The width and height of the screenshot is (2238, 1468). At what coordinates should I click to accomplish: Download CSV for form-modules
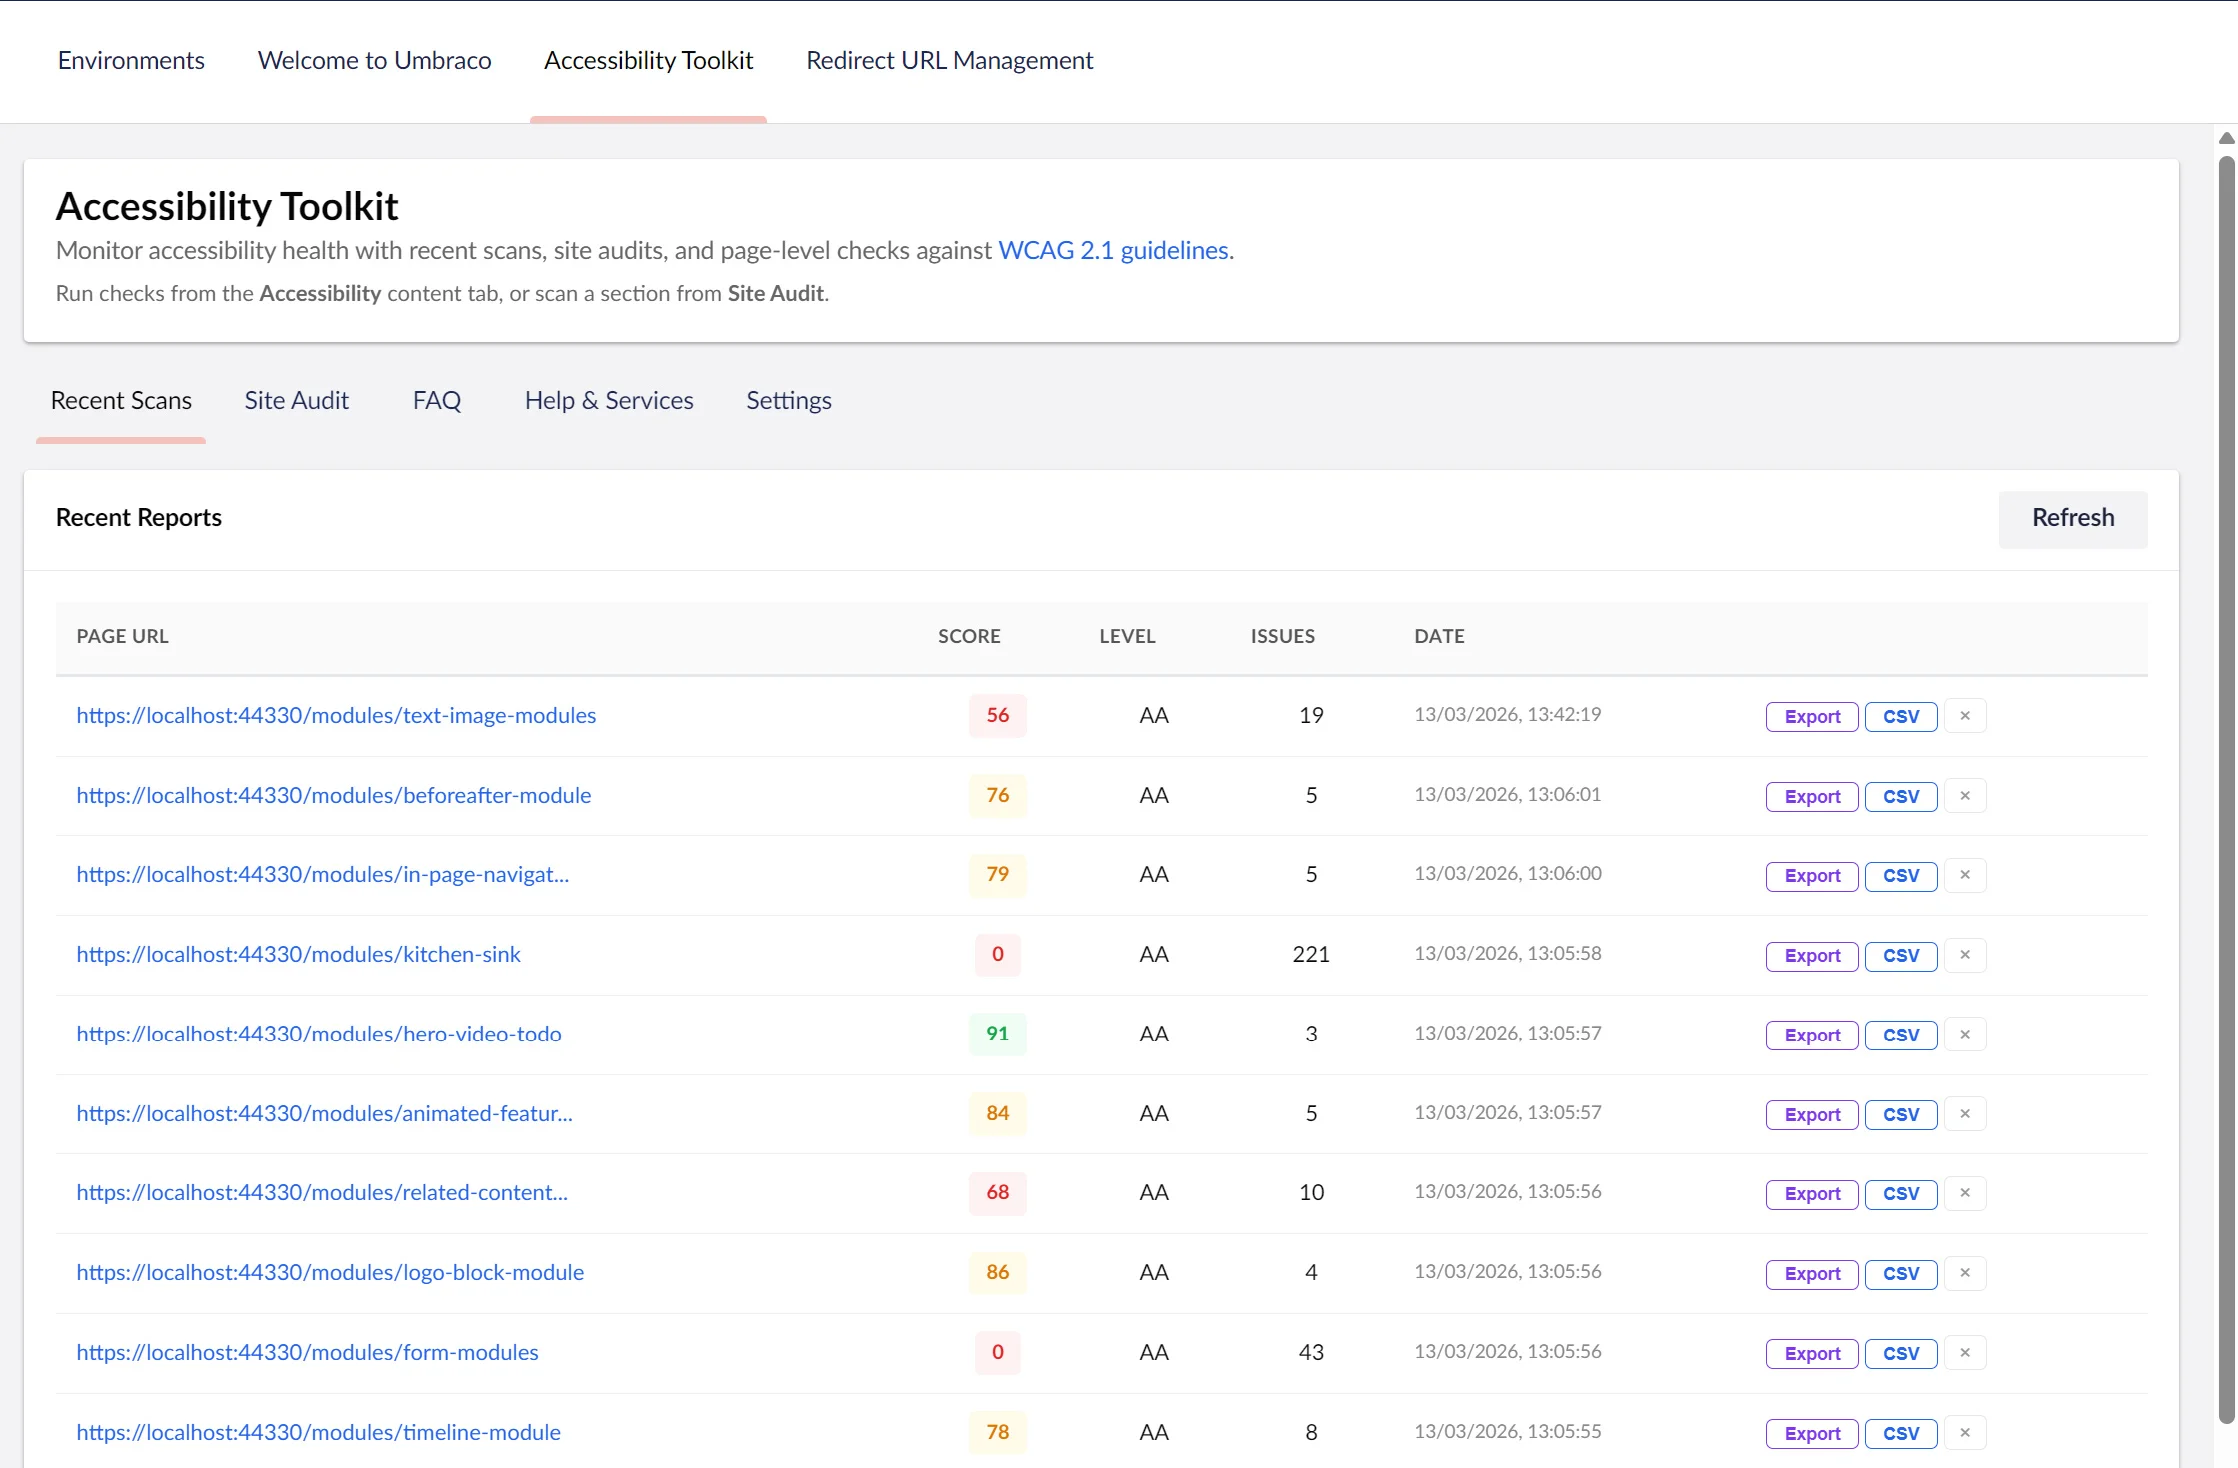tap(1901, 1354)
